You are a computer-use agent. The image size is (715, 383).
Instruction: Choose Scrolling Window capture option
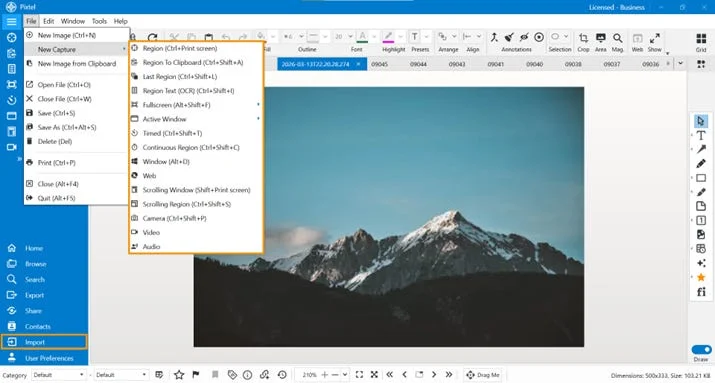coord(196,190)
